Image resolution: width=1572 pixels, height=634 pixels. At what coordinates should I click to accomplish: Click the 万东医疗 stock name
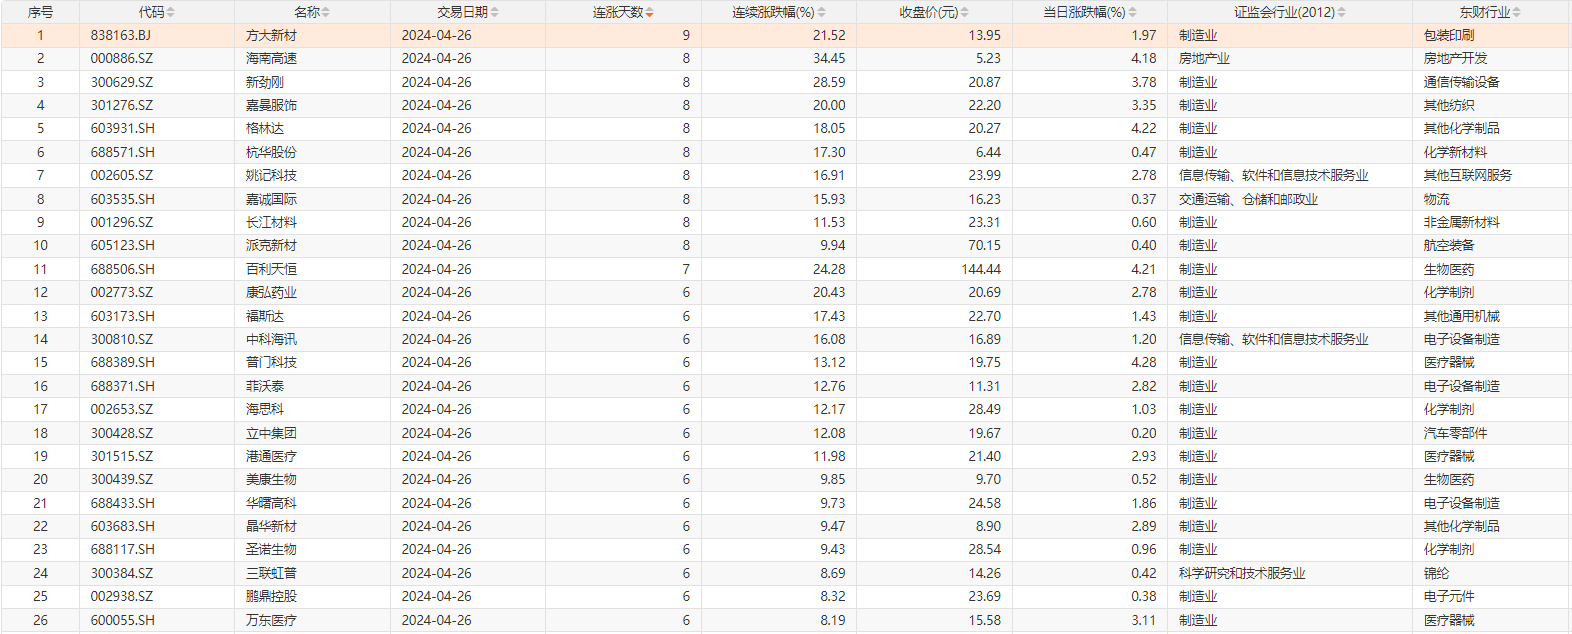(x=271, y=620)
